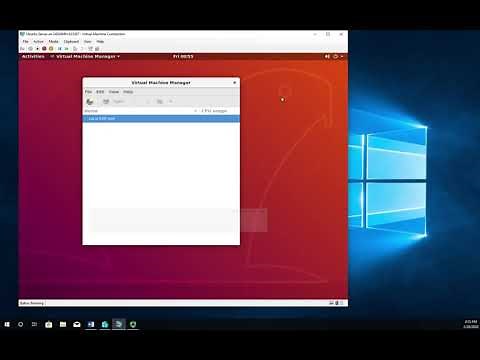Image resolution: width=480 pixels, height=360 pixels.
Task: Open Help menu in Virtual Machine Manager
Action: [128, 92]
